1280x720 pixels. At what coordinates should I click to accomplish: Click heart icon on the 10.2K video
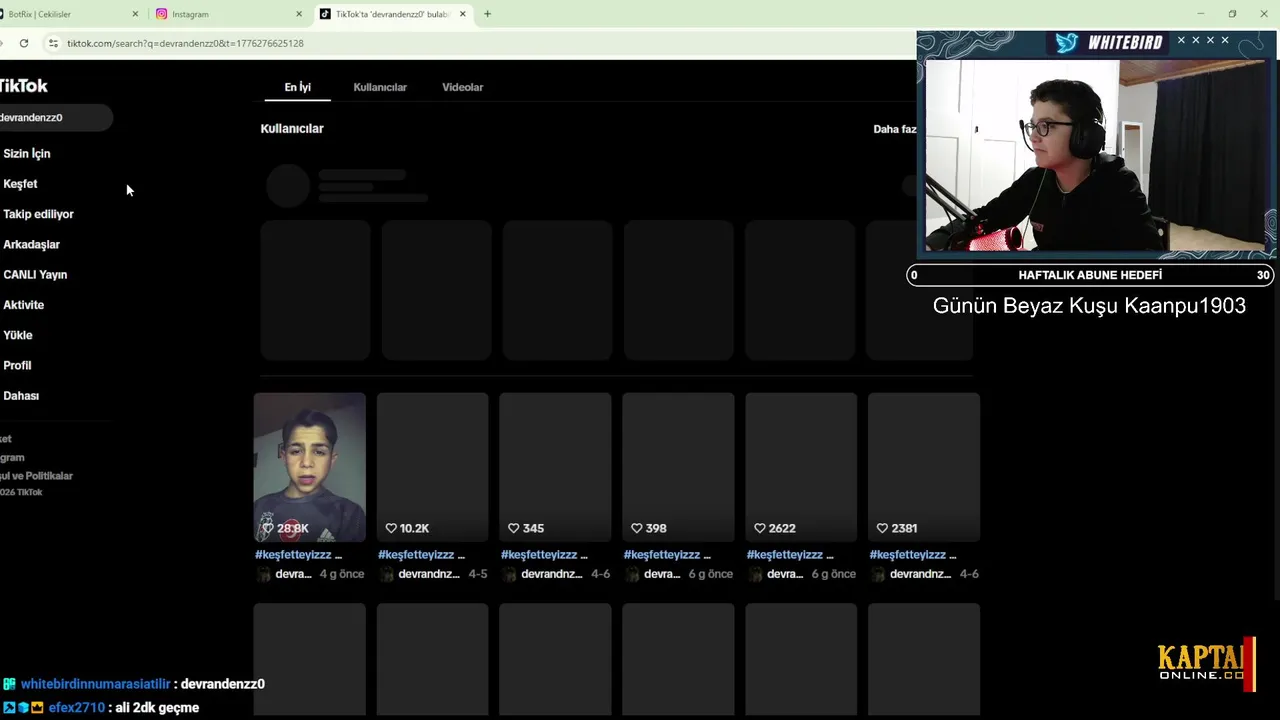click(390, 528)
